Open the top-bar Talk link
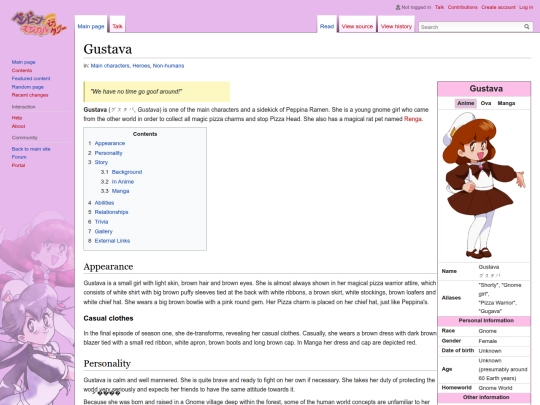 point(439,7)
